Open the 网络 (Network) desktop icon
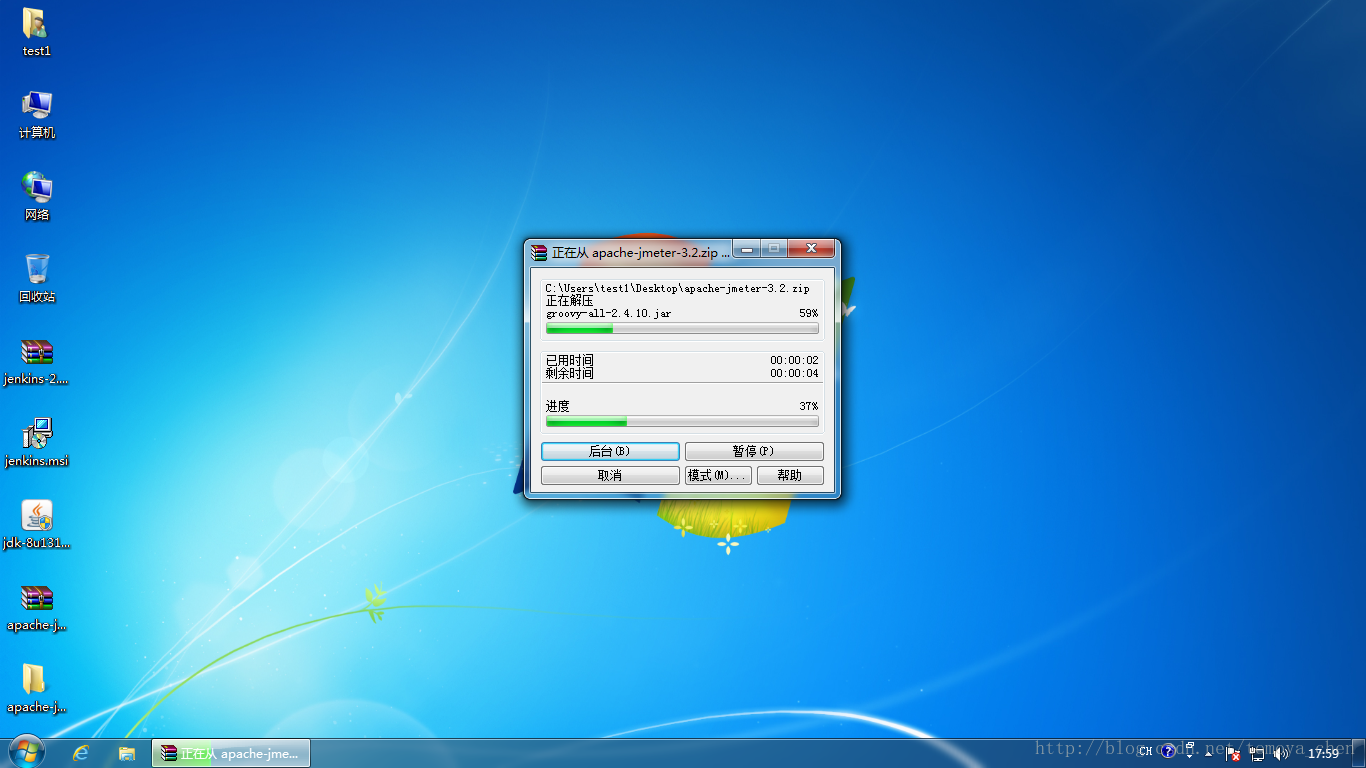 (x=37, y=196)
